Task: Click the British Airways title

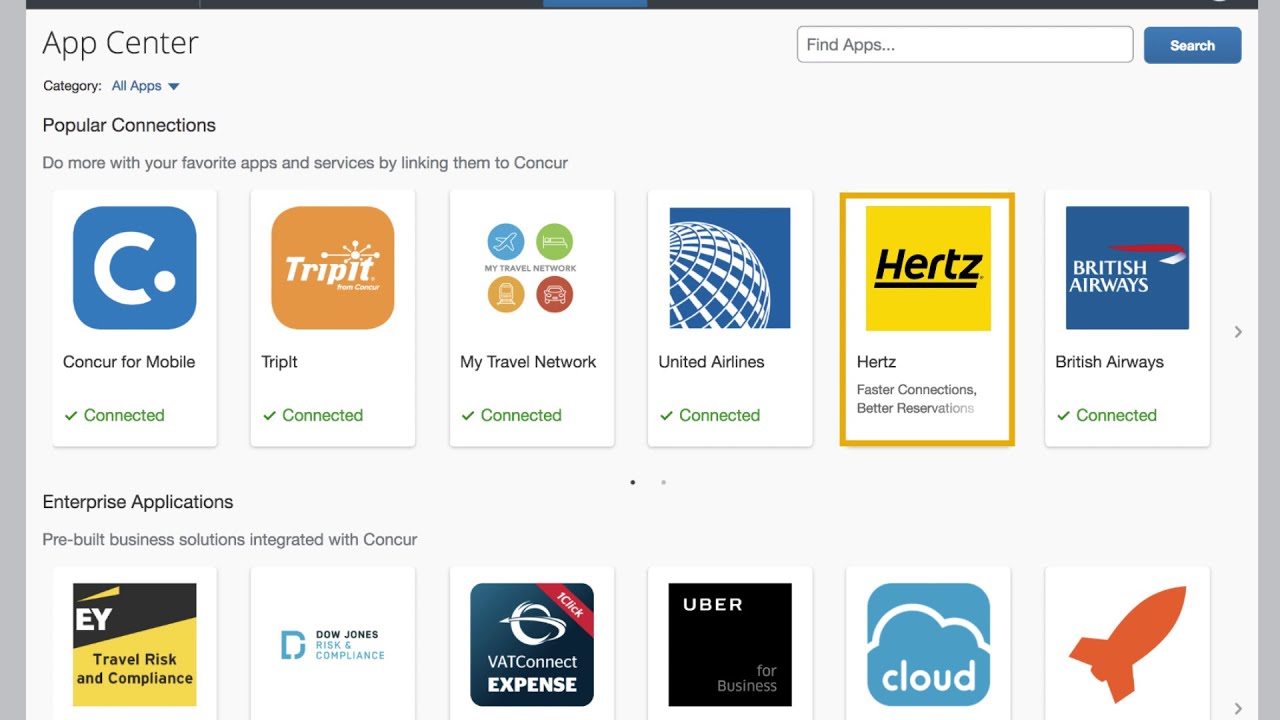Action: coord(1109,362)
